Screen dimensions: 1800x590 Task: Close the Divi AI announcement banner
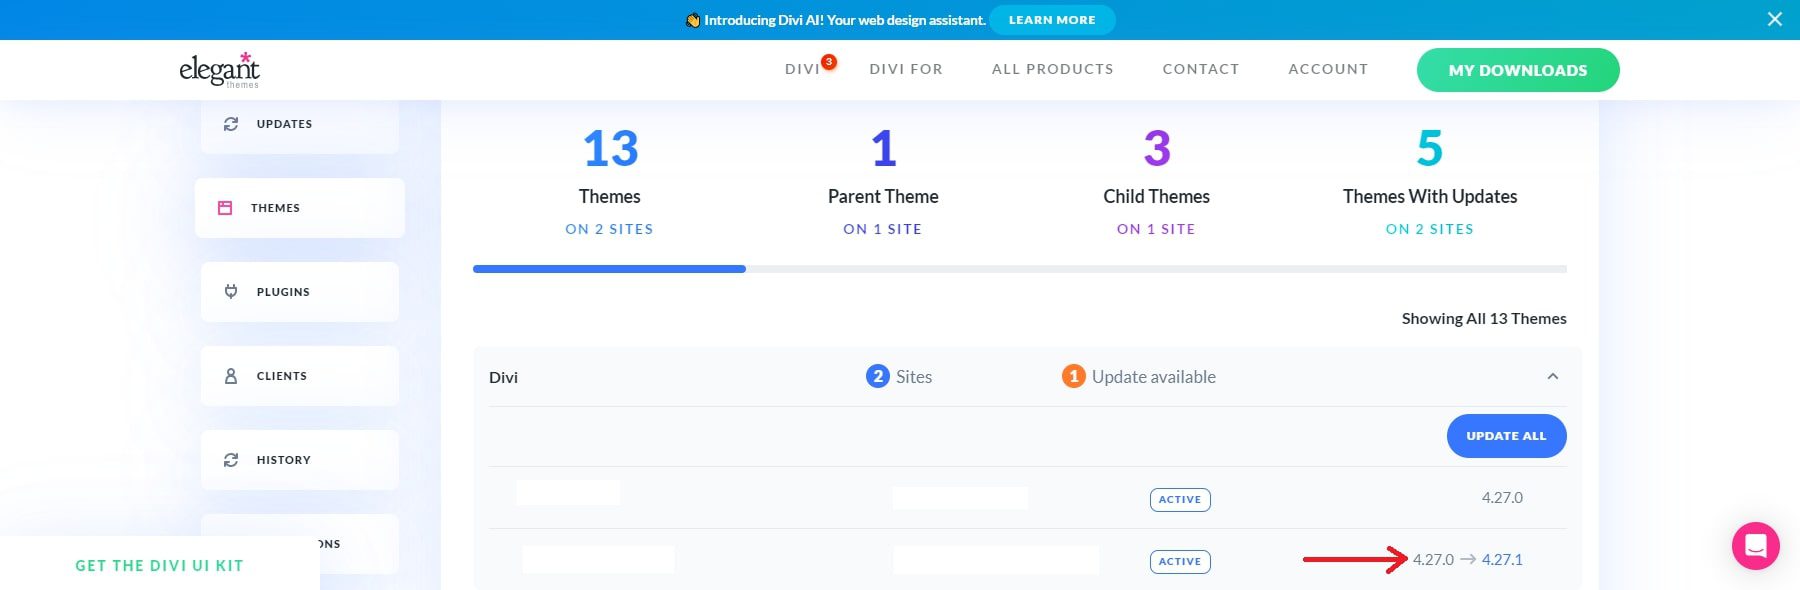click(1774, 19)
